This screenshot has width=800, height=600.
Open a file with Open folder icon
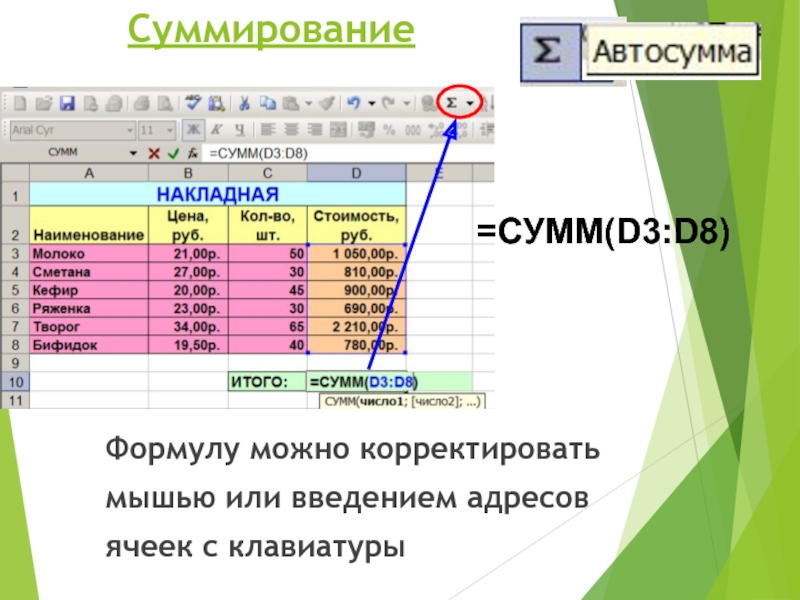(x=44, y=104)
